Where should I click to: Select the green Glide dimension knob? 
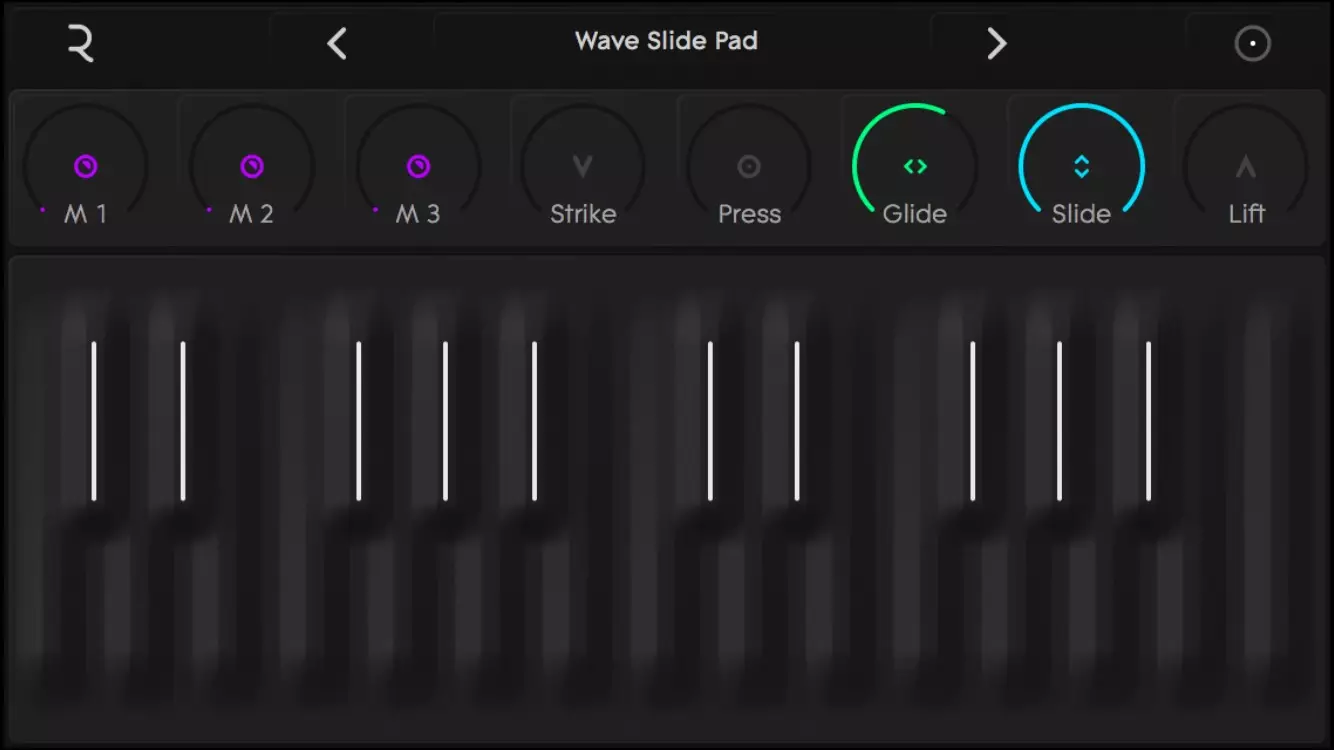pyautogui.click(x=915, y=167)
